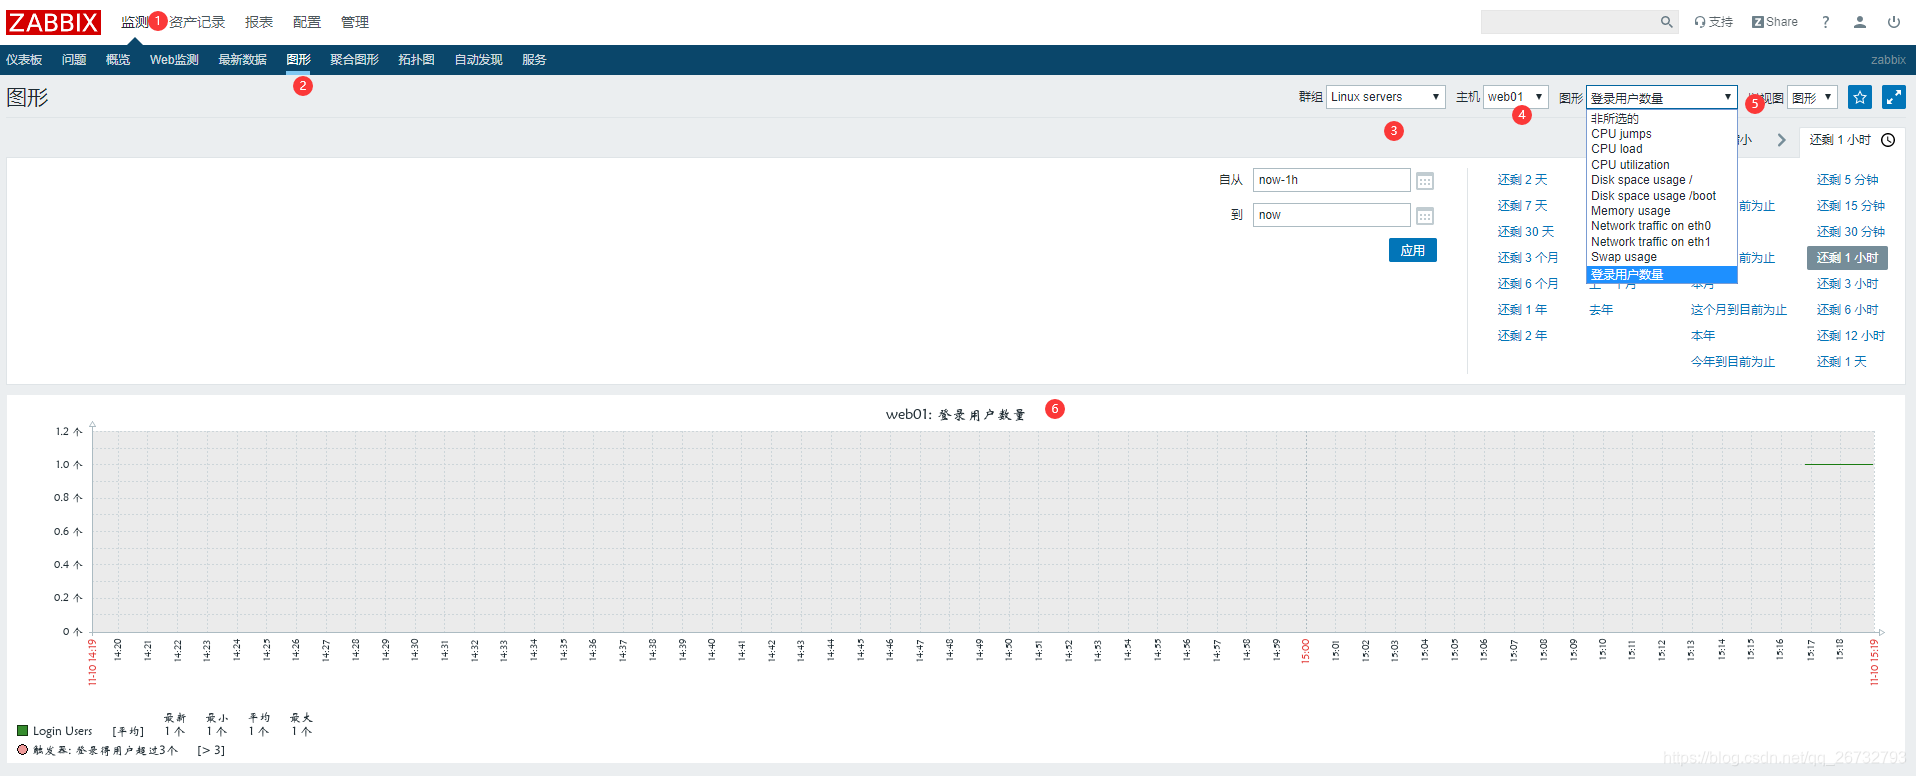
Task: Open calendar picker for To field
Action: pyautogui.click(x=1425, y=216)
